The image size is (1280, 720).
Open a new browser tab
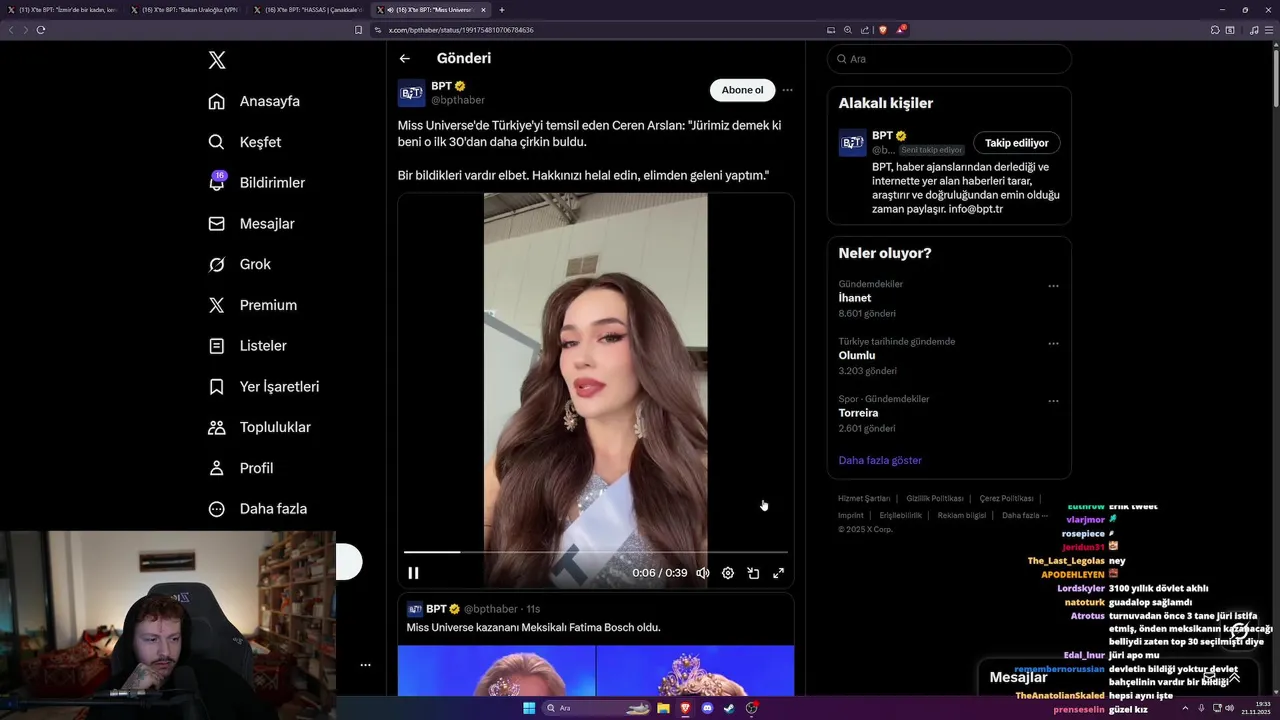coord(502,10)
